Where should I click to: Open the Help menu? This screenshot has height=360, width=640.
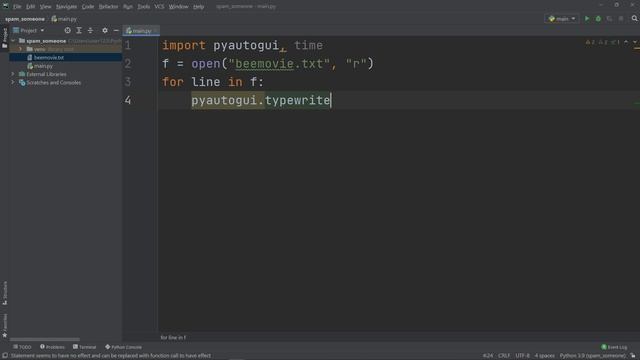(x=198, y=7)
